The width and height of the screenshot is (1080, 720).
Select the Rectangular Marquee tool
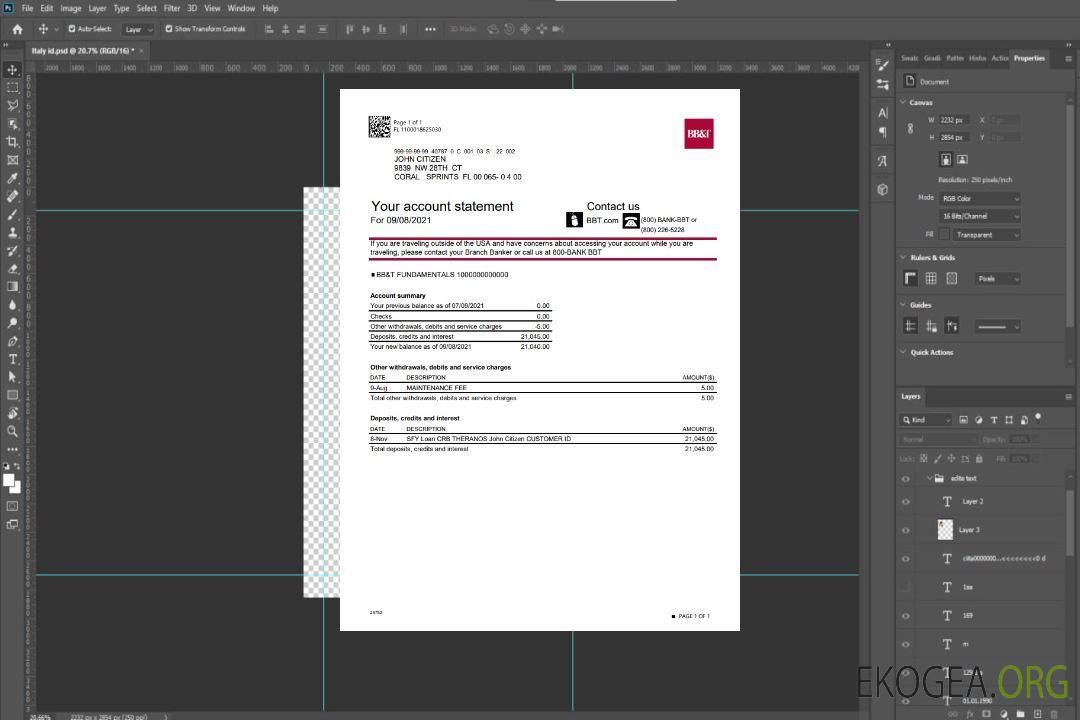[12, 88]
